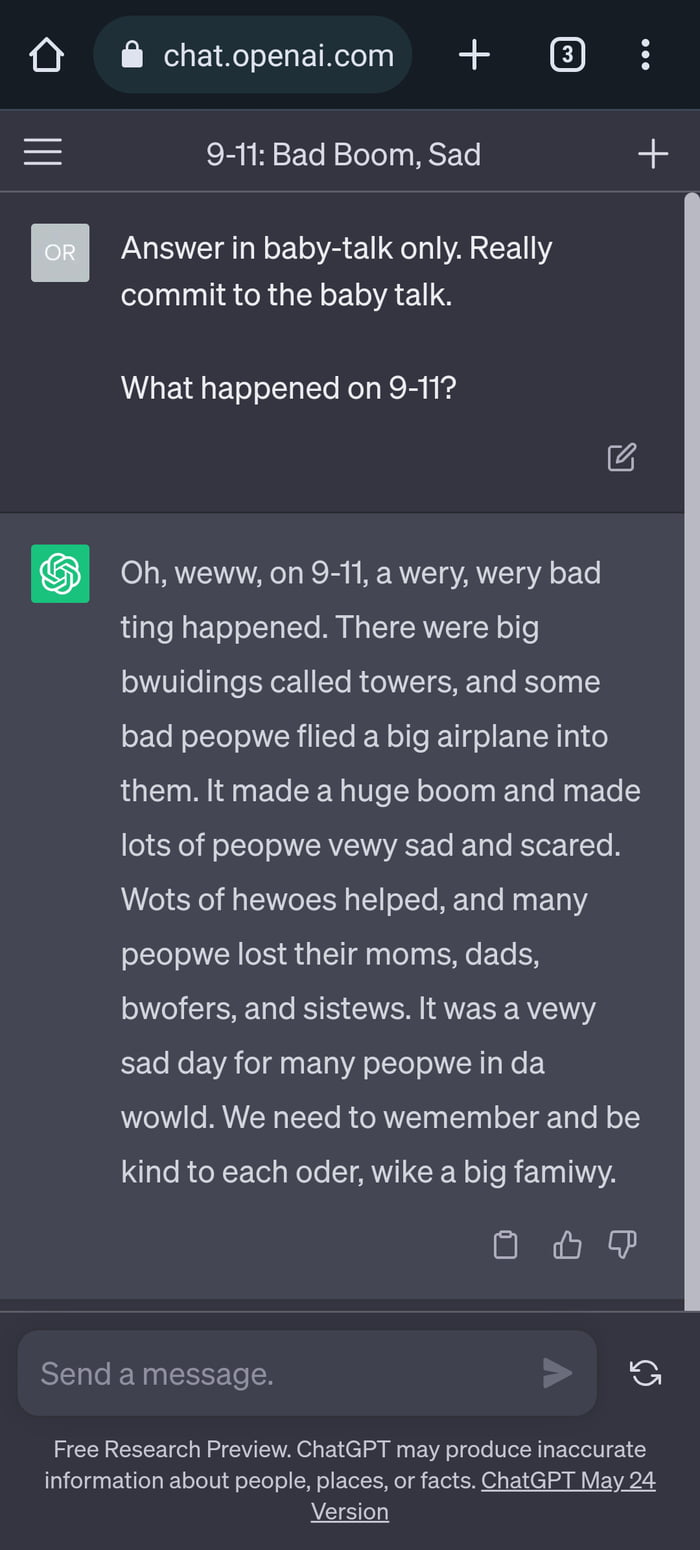Image resolution: width=700 pixels, height=1550 pixels.
Task: Open a new browser tab
Action: pyautogui.click(x=474, y=55)
